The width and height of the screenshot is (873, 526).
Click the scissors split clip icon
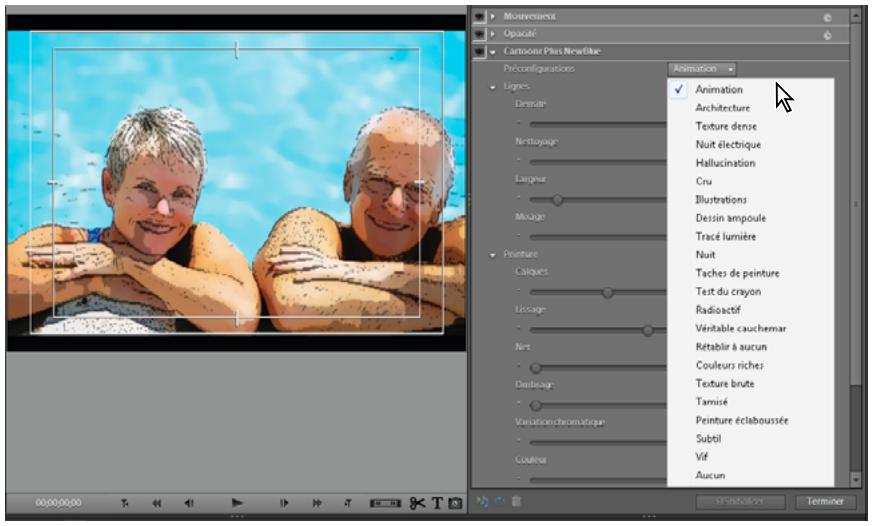coord(417,503)
